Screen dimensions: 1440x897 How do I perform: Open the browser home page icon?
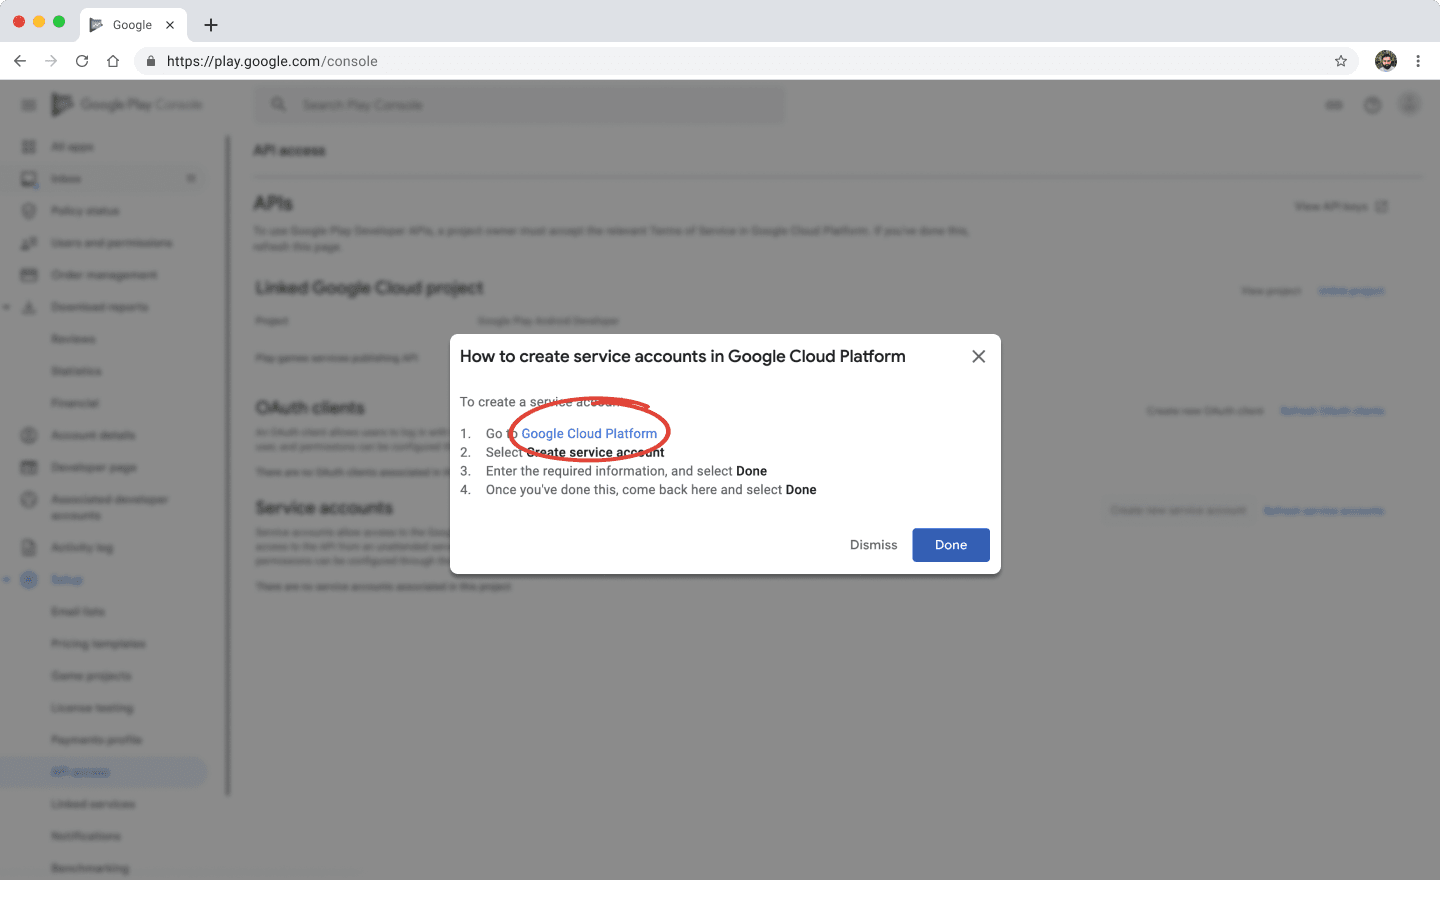[113, 61]
